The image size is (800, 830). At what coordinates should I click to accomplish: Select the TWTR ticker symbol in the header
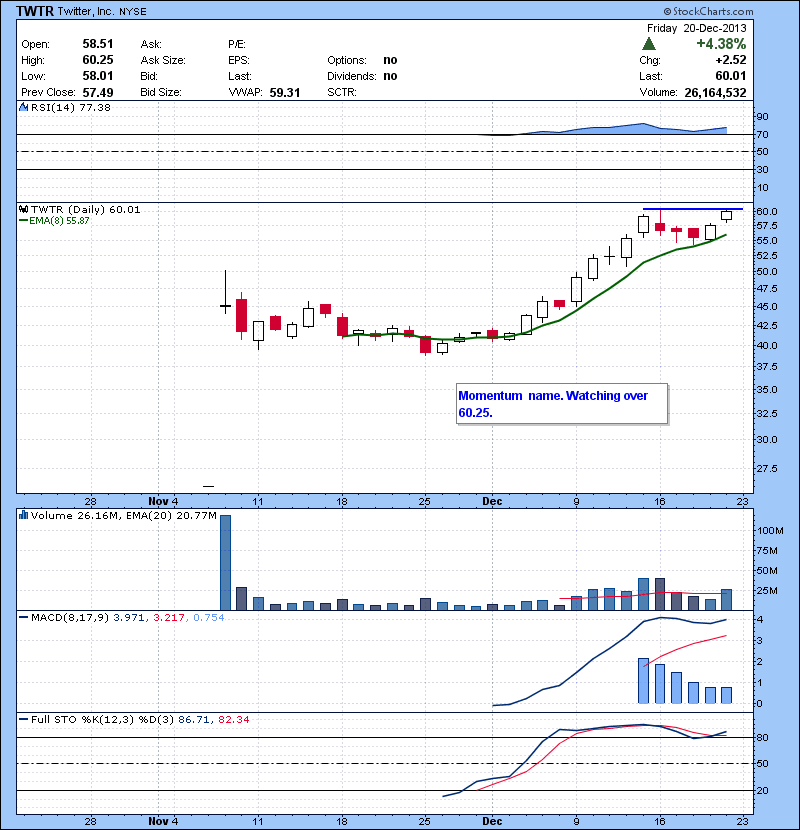34,11
